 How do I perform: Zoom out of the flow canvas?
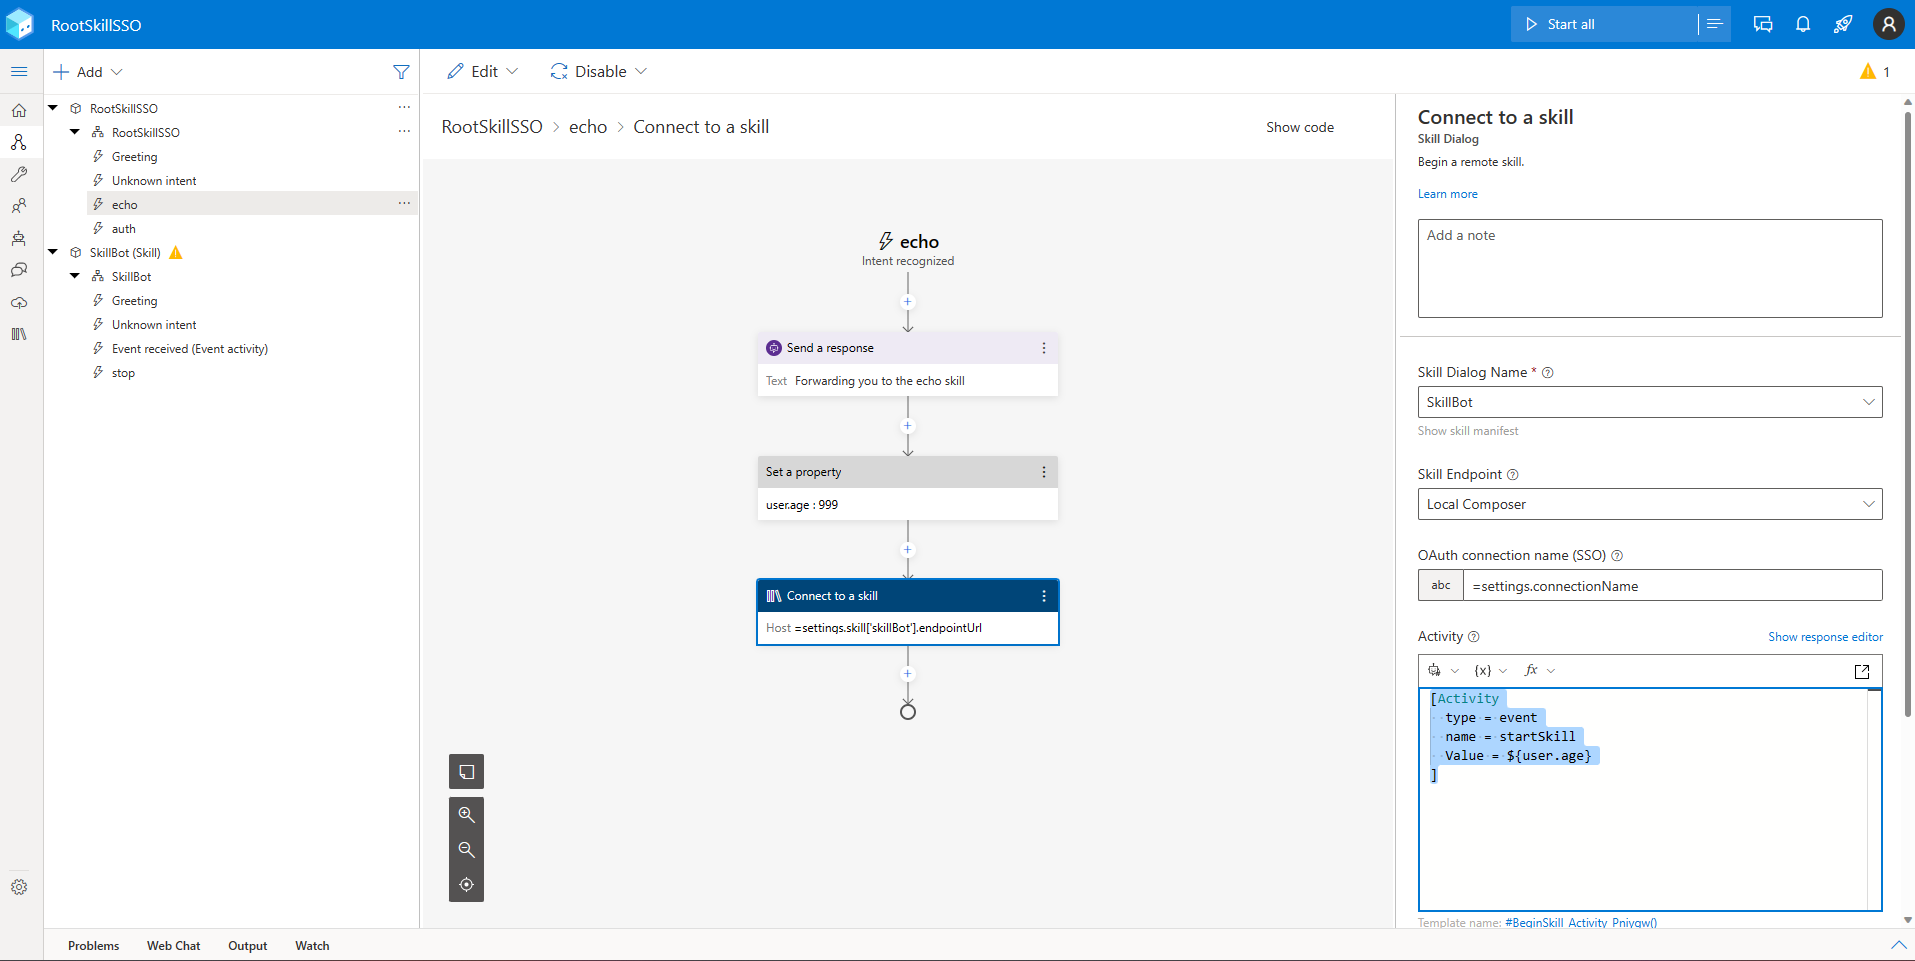pyautogui.click(x=466, y=849)
